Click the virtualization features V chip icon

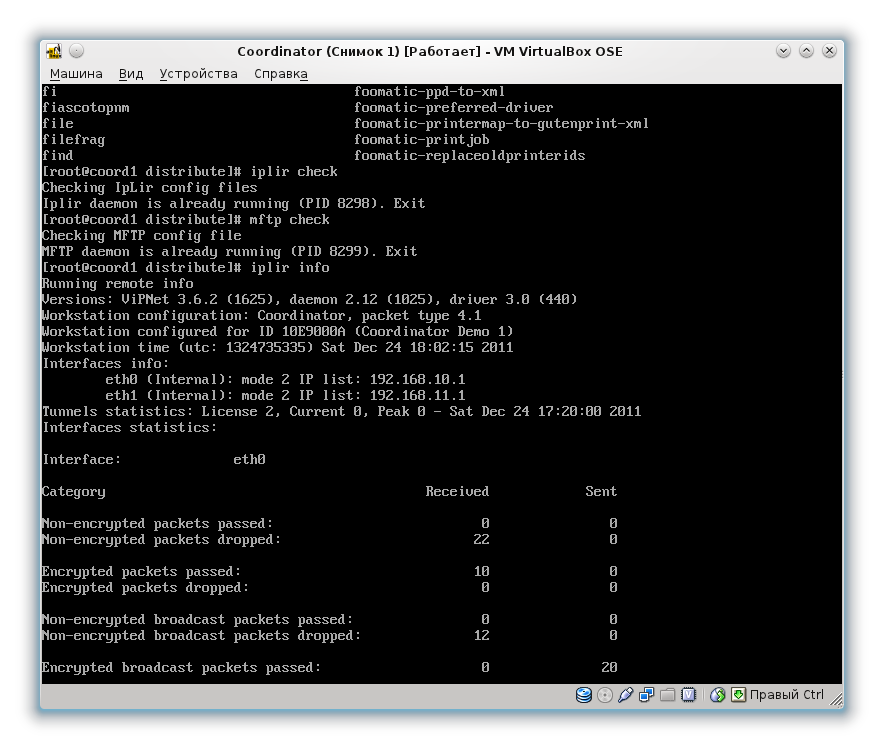tap(688, 695)
